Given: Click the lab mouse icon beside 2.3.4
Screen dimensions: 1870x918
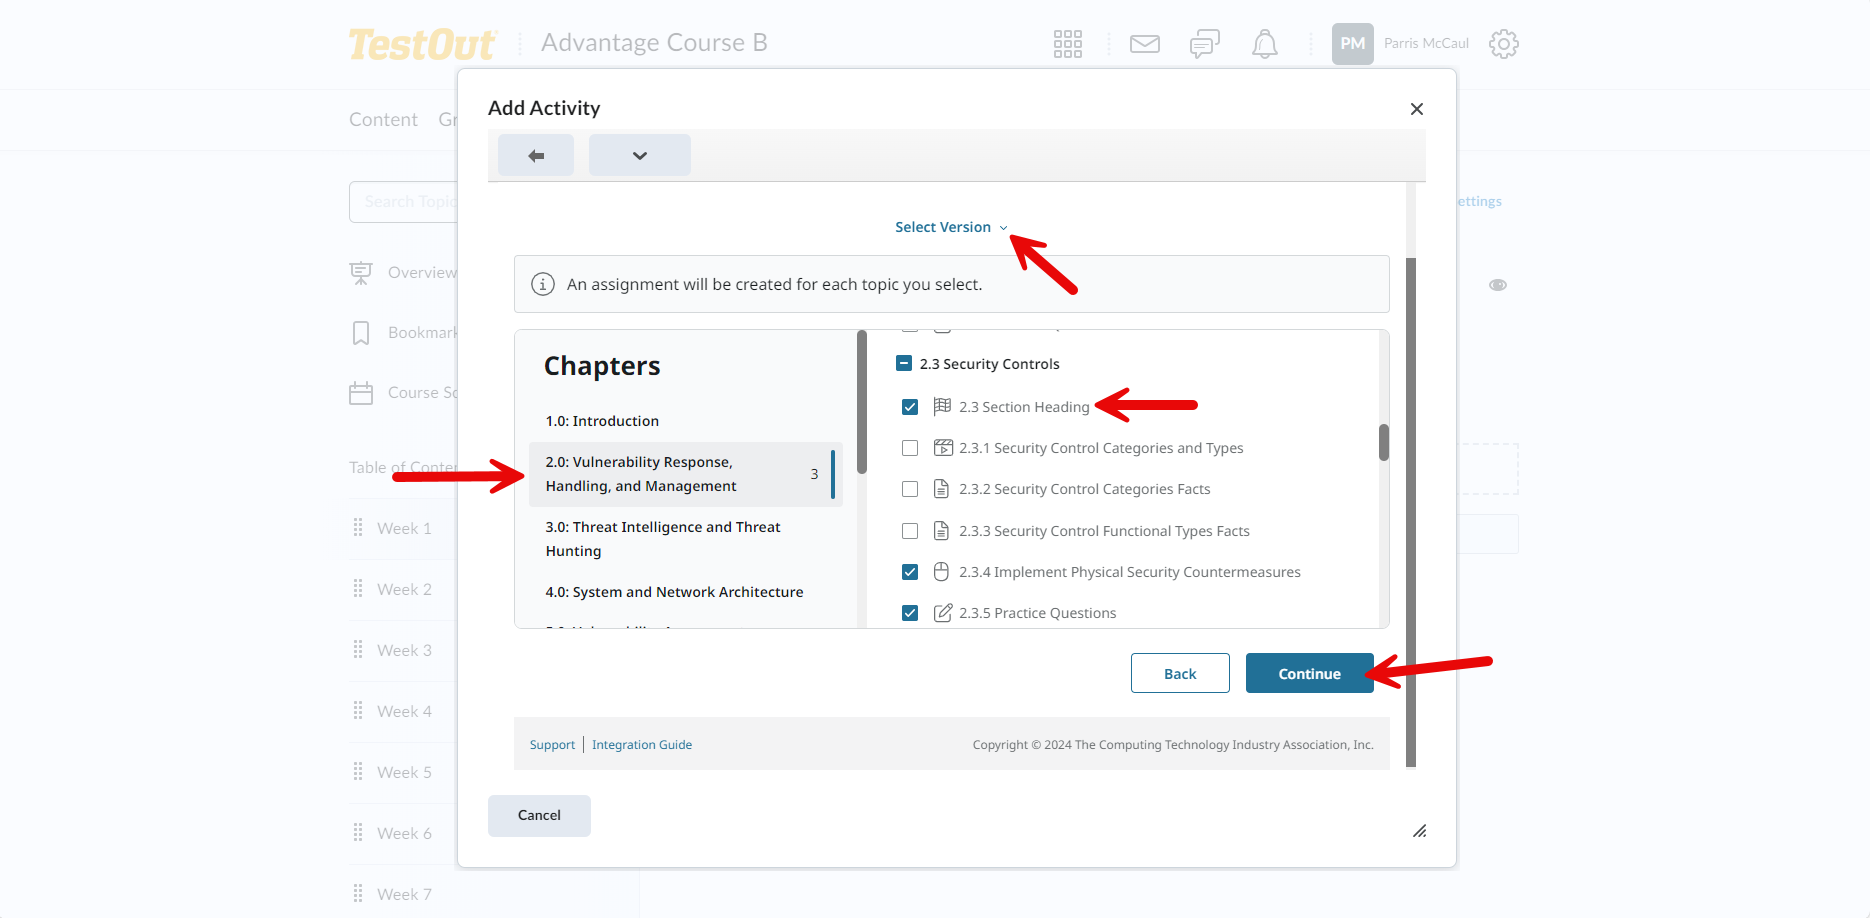Looking at the screenshot, I should click(941, 572).
